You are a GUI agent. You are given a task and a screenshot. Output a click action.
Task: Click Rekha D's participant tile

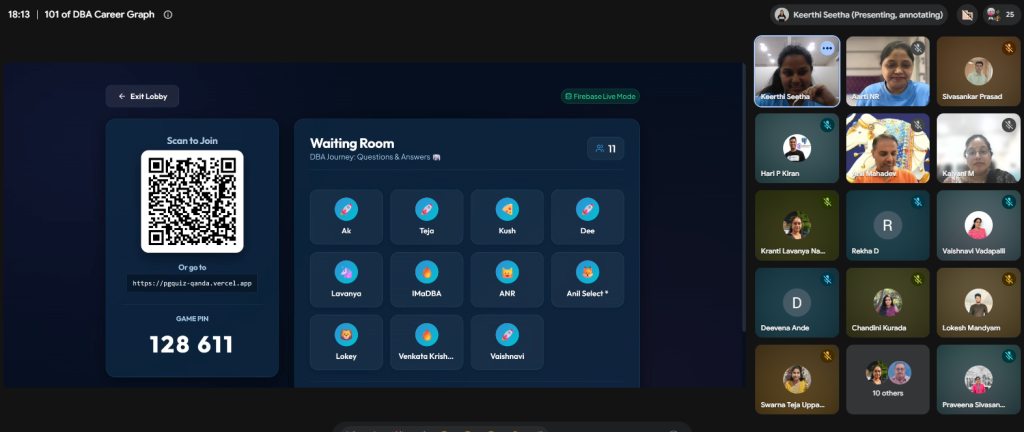point(888,225)
